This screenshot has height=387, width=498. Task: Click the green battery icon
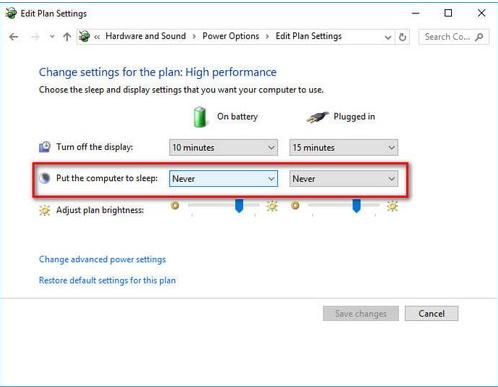pyautogui.click(x=200, y=117)
